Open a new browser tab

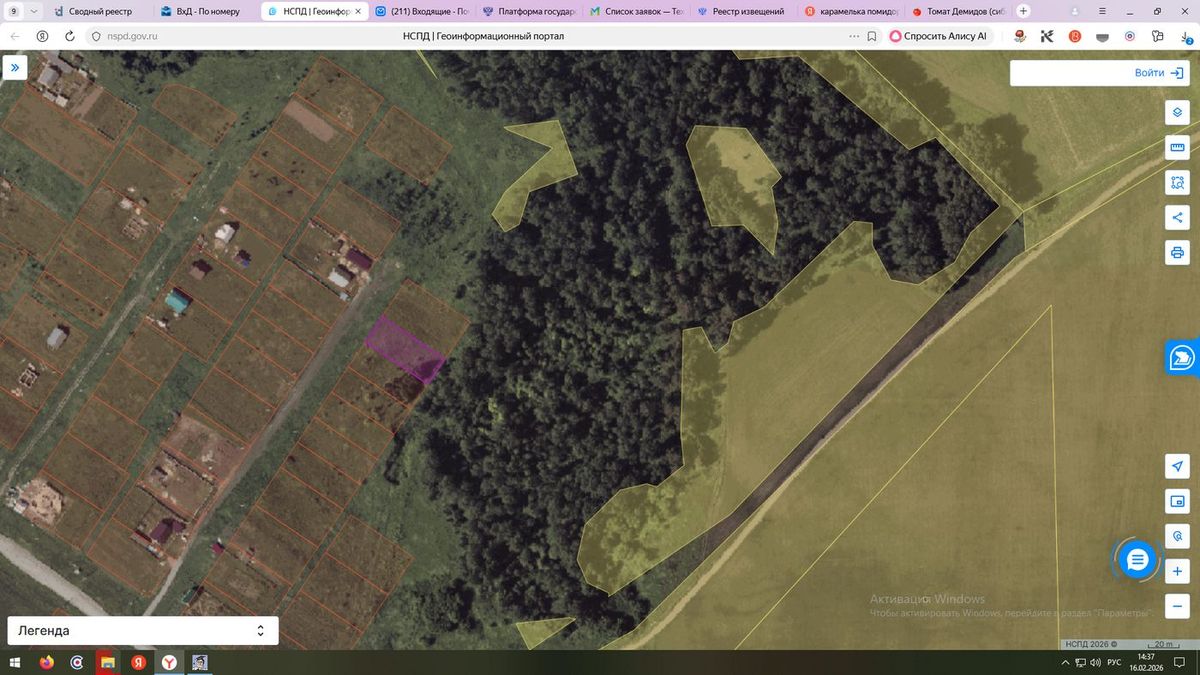coord(1023,11)
